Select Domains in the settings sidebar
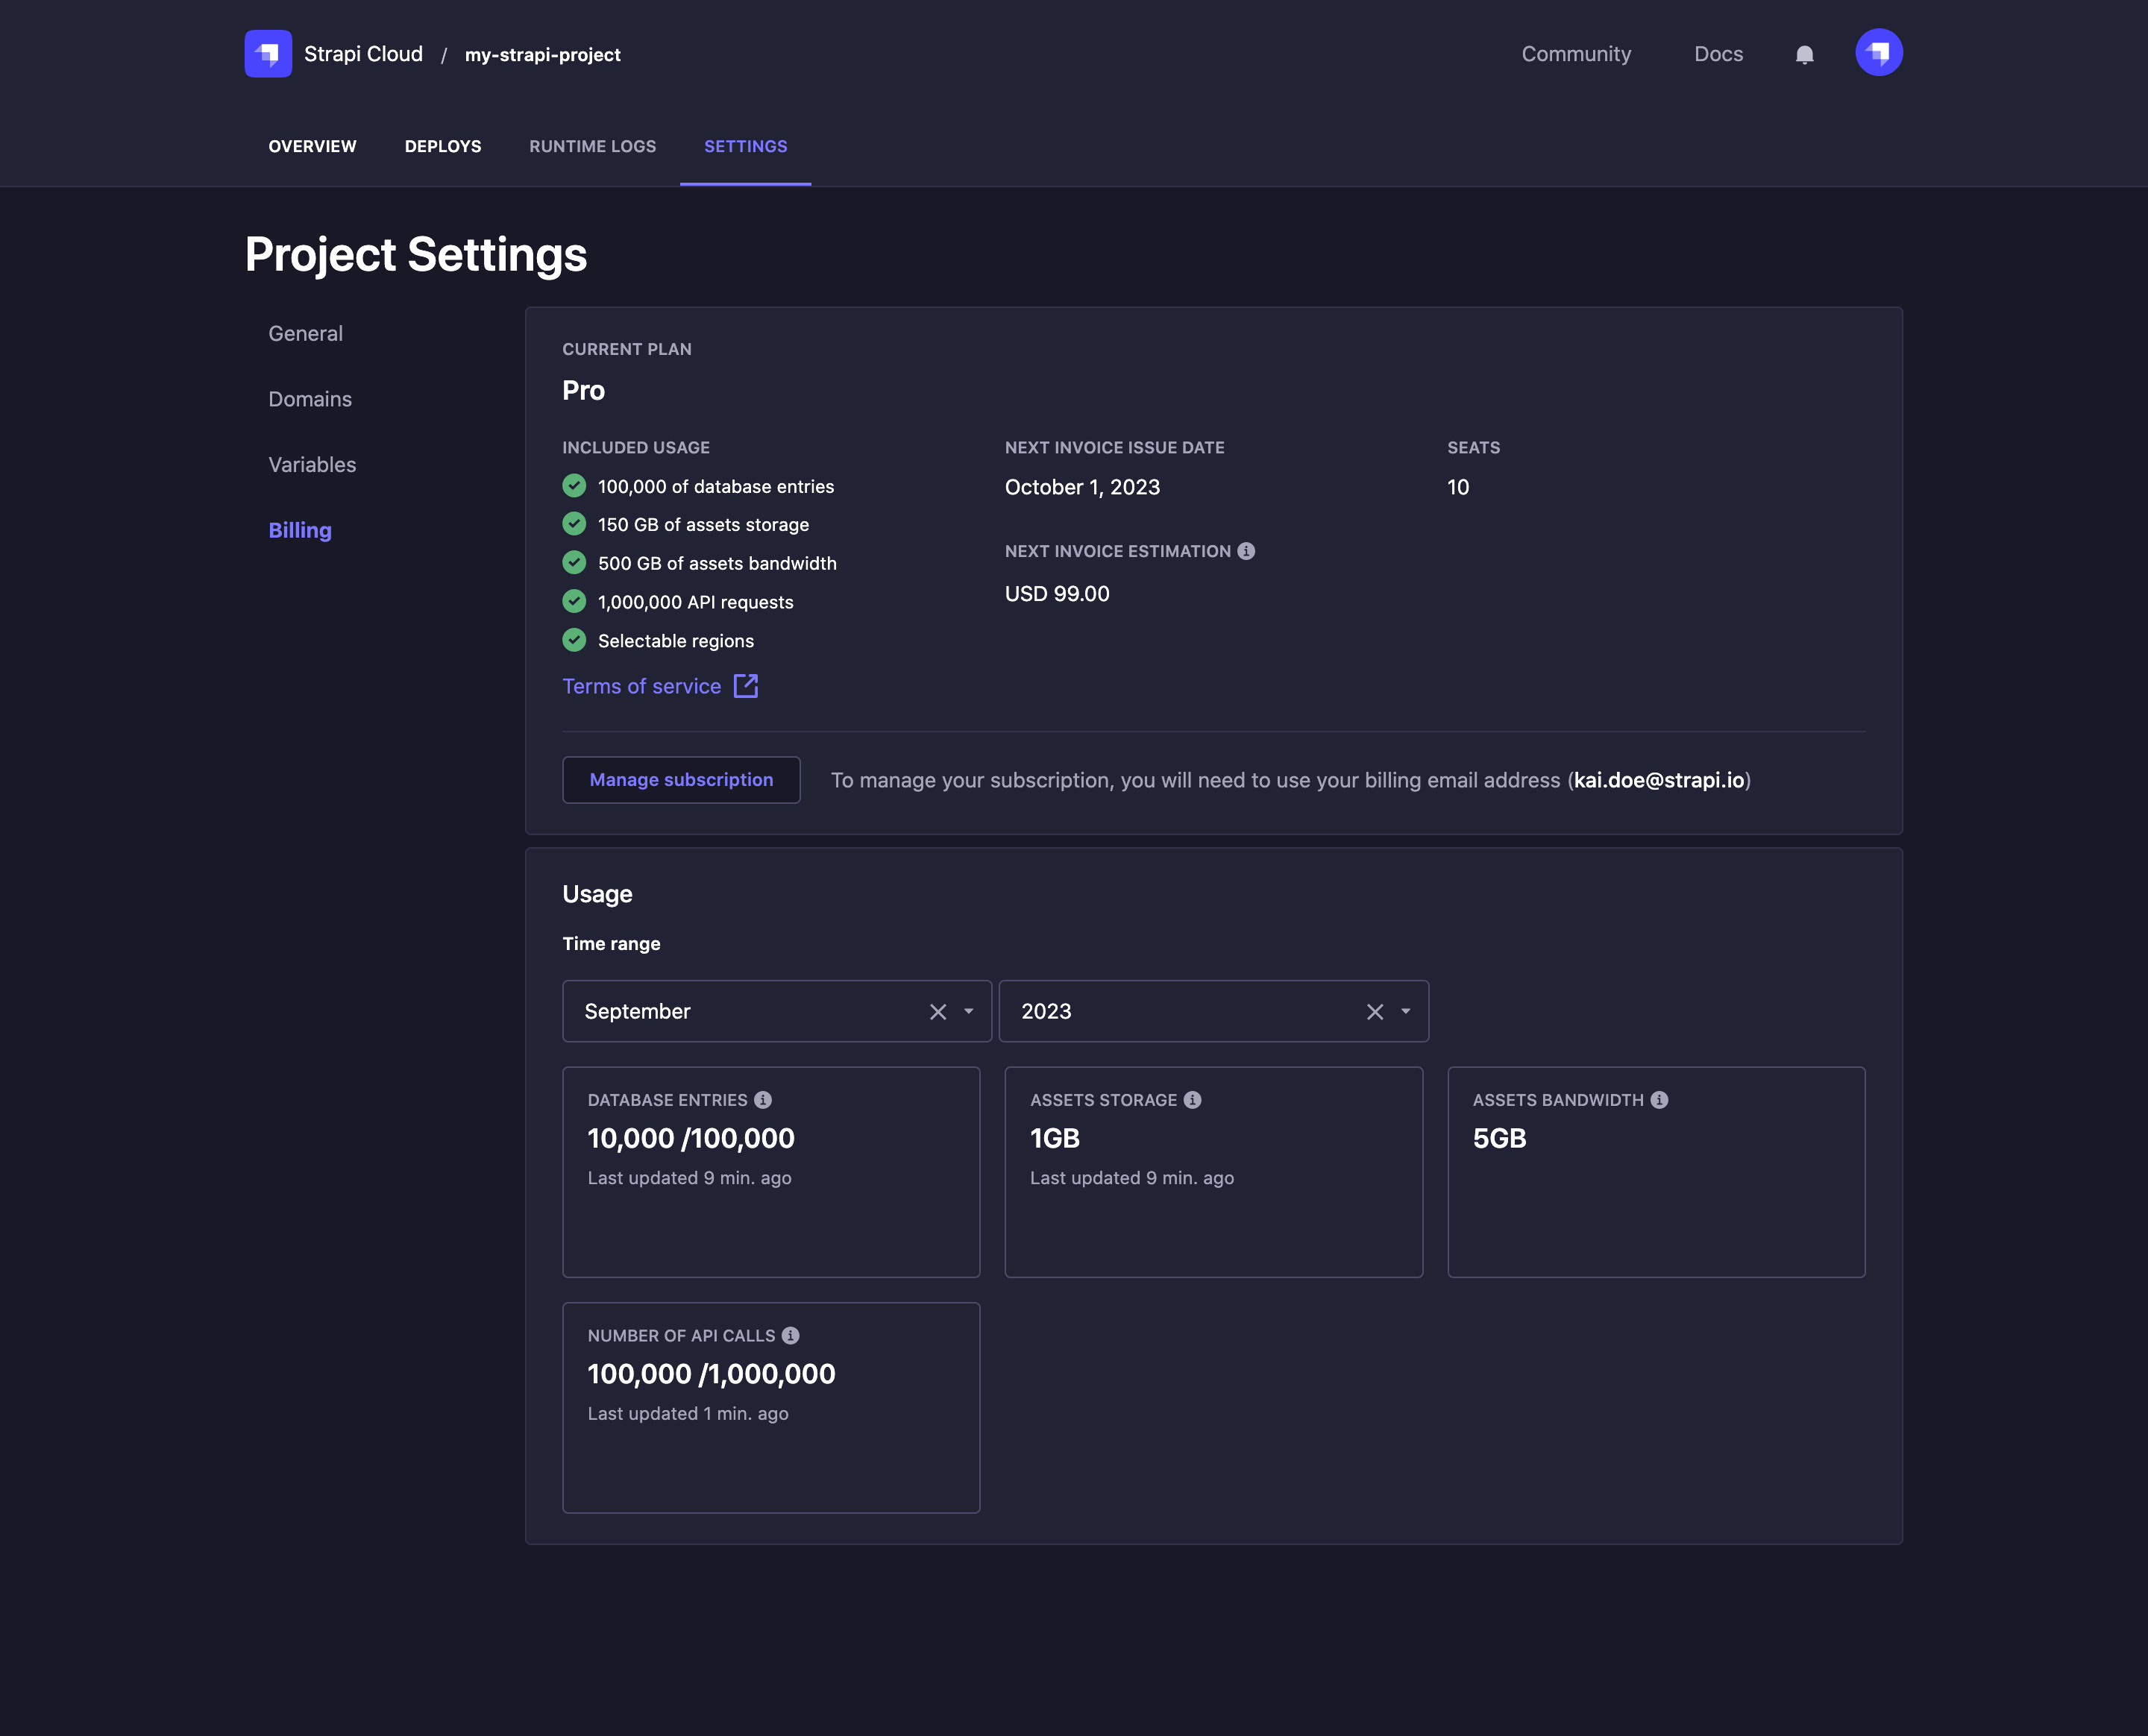Image resolution: width=2148 pixels, height=1736 pixels. click(x=309, y=398)
